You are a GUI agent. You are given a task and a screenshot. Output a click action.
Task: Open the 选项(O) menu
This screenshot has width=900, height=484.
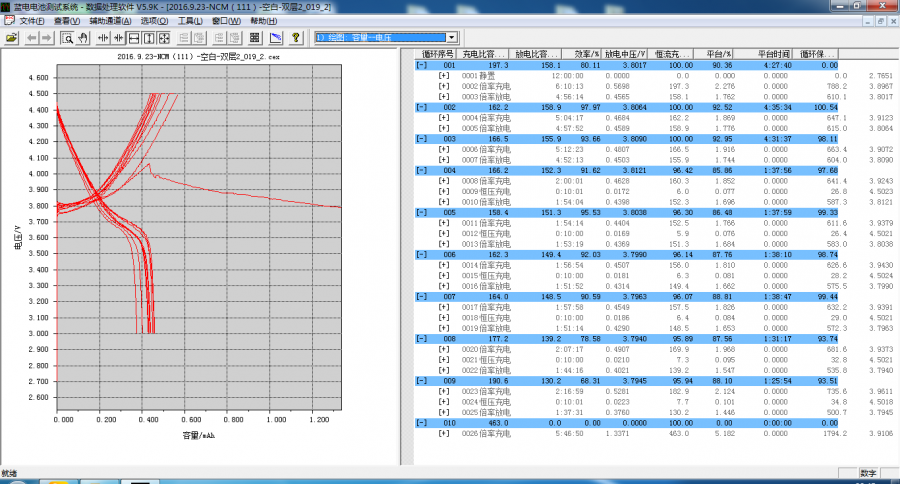[154, 21]
